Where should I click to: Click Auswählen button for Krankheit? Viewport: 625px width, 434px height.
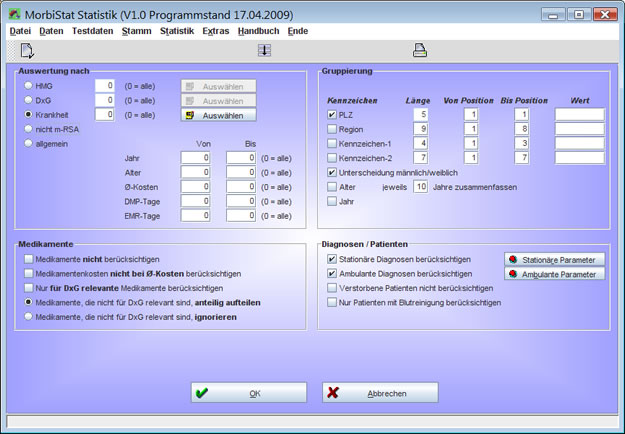pos(218,115)
